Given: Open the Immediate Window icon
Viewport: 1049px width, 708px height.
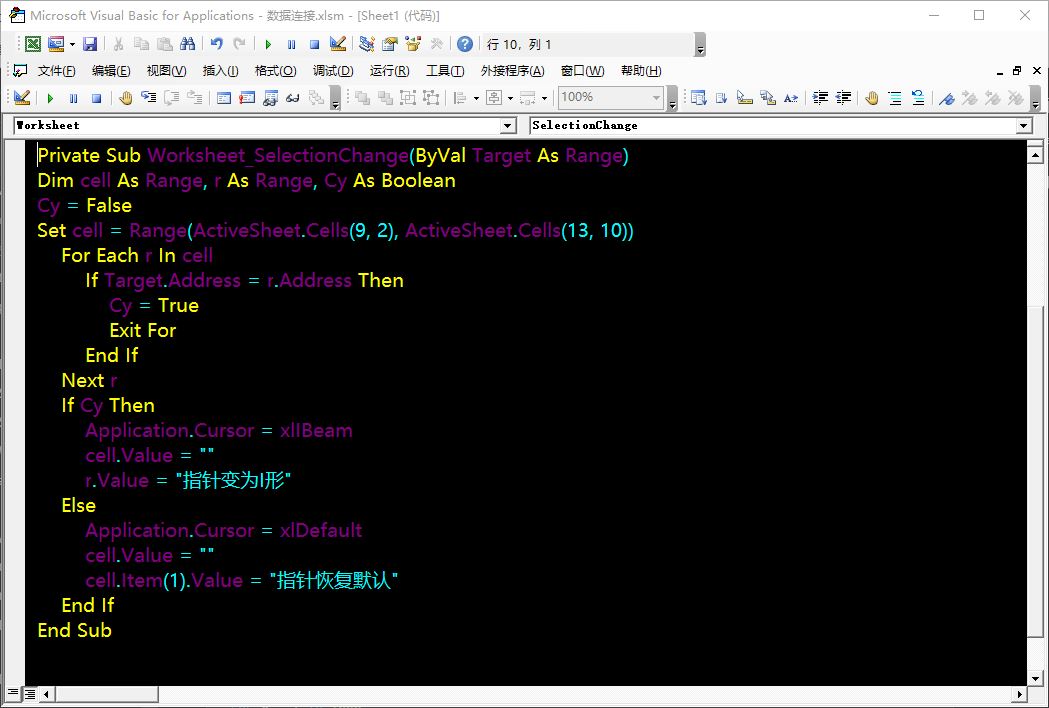Looking at the screenshot, I should [247, 98].
